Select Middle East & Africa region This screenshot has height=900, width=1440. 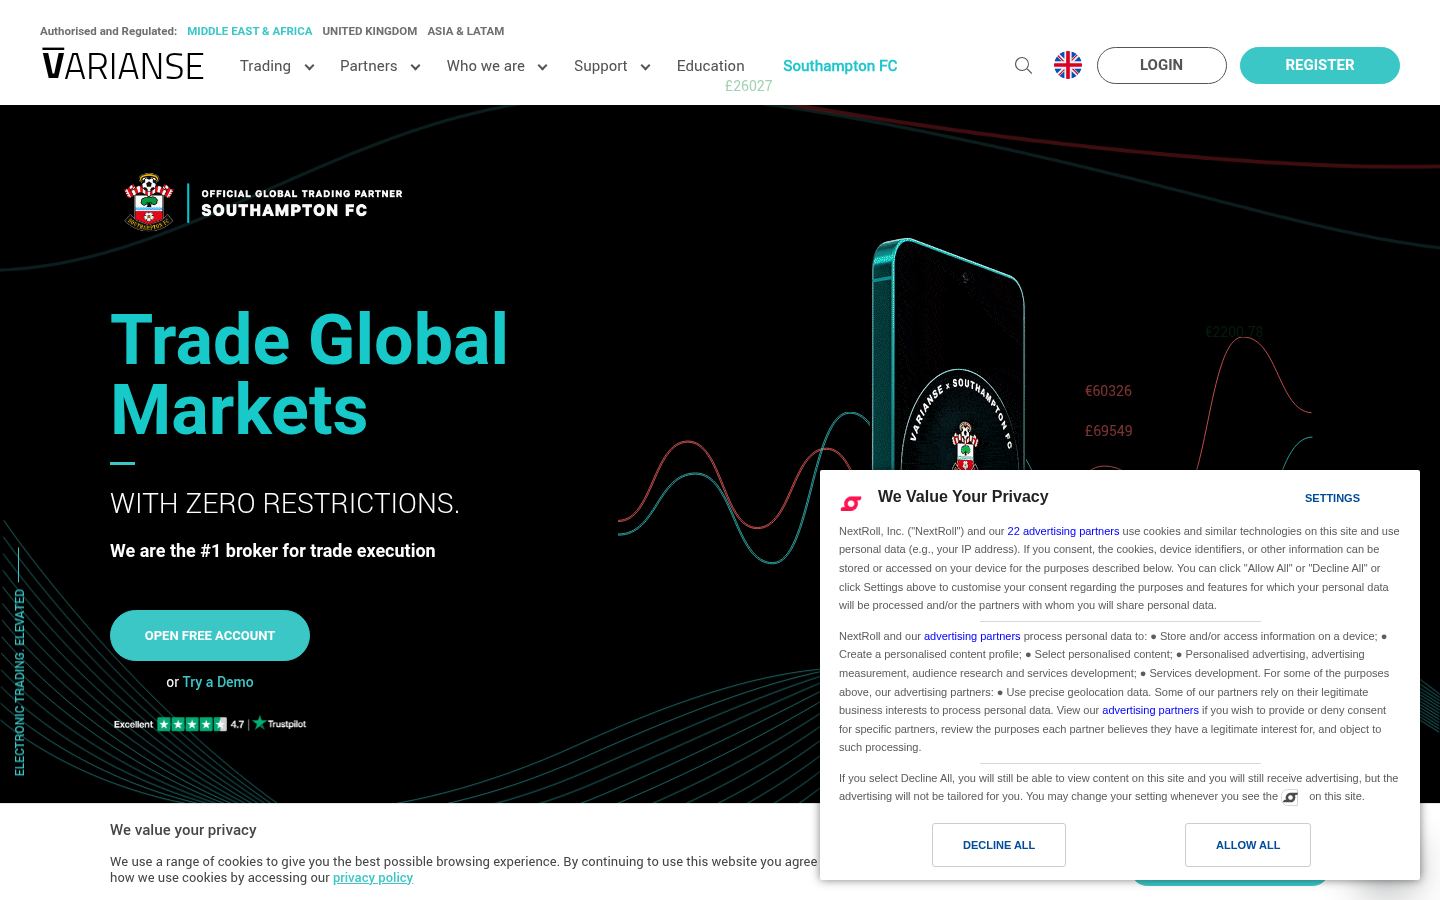click(250, 31)
